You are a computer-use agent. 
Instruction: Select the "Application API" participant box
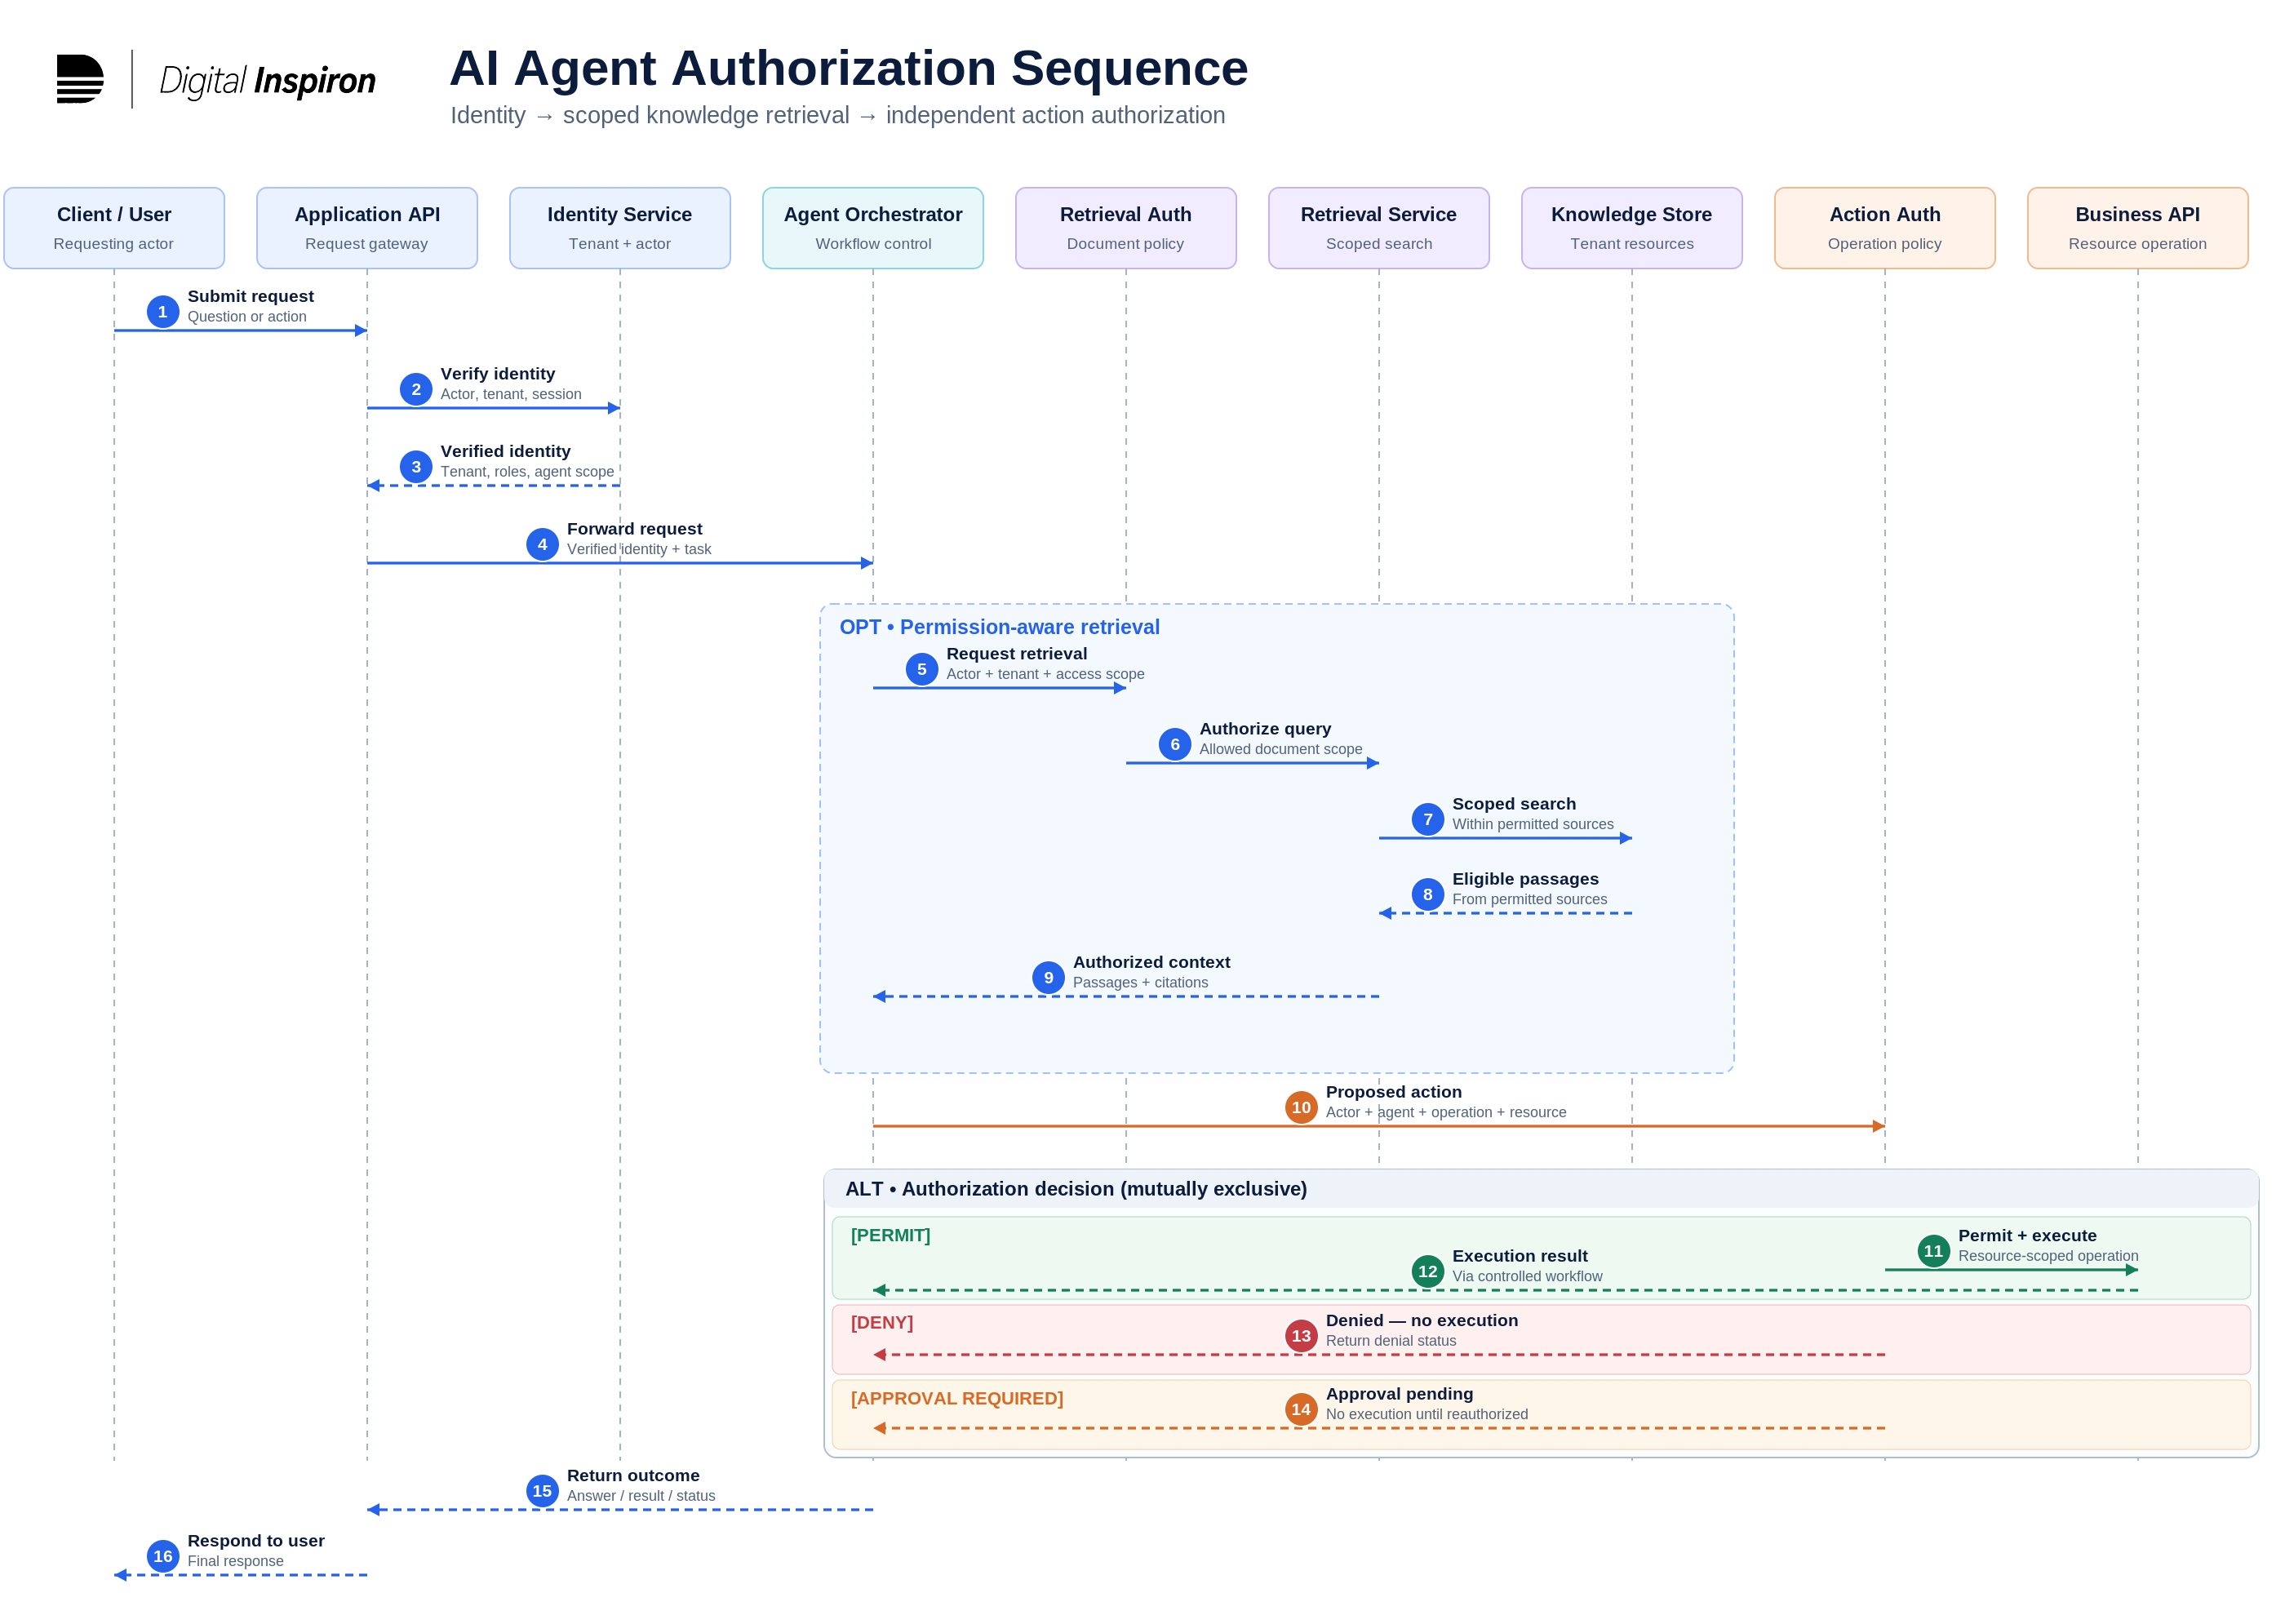click(x=367, y=228)
